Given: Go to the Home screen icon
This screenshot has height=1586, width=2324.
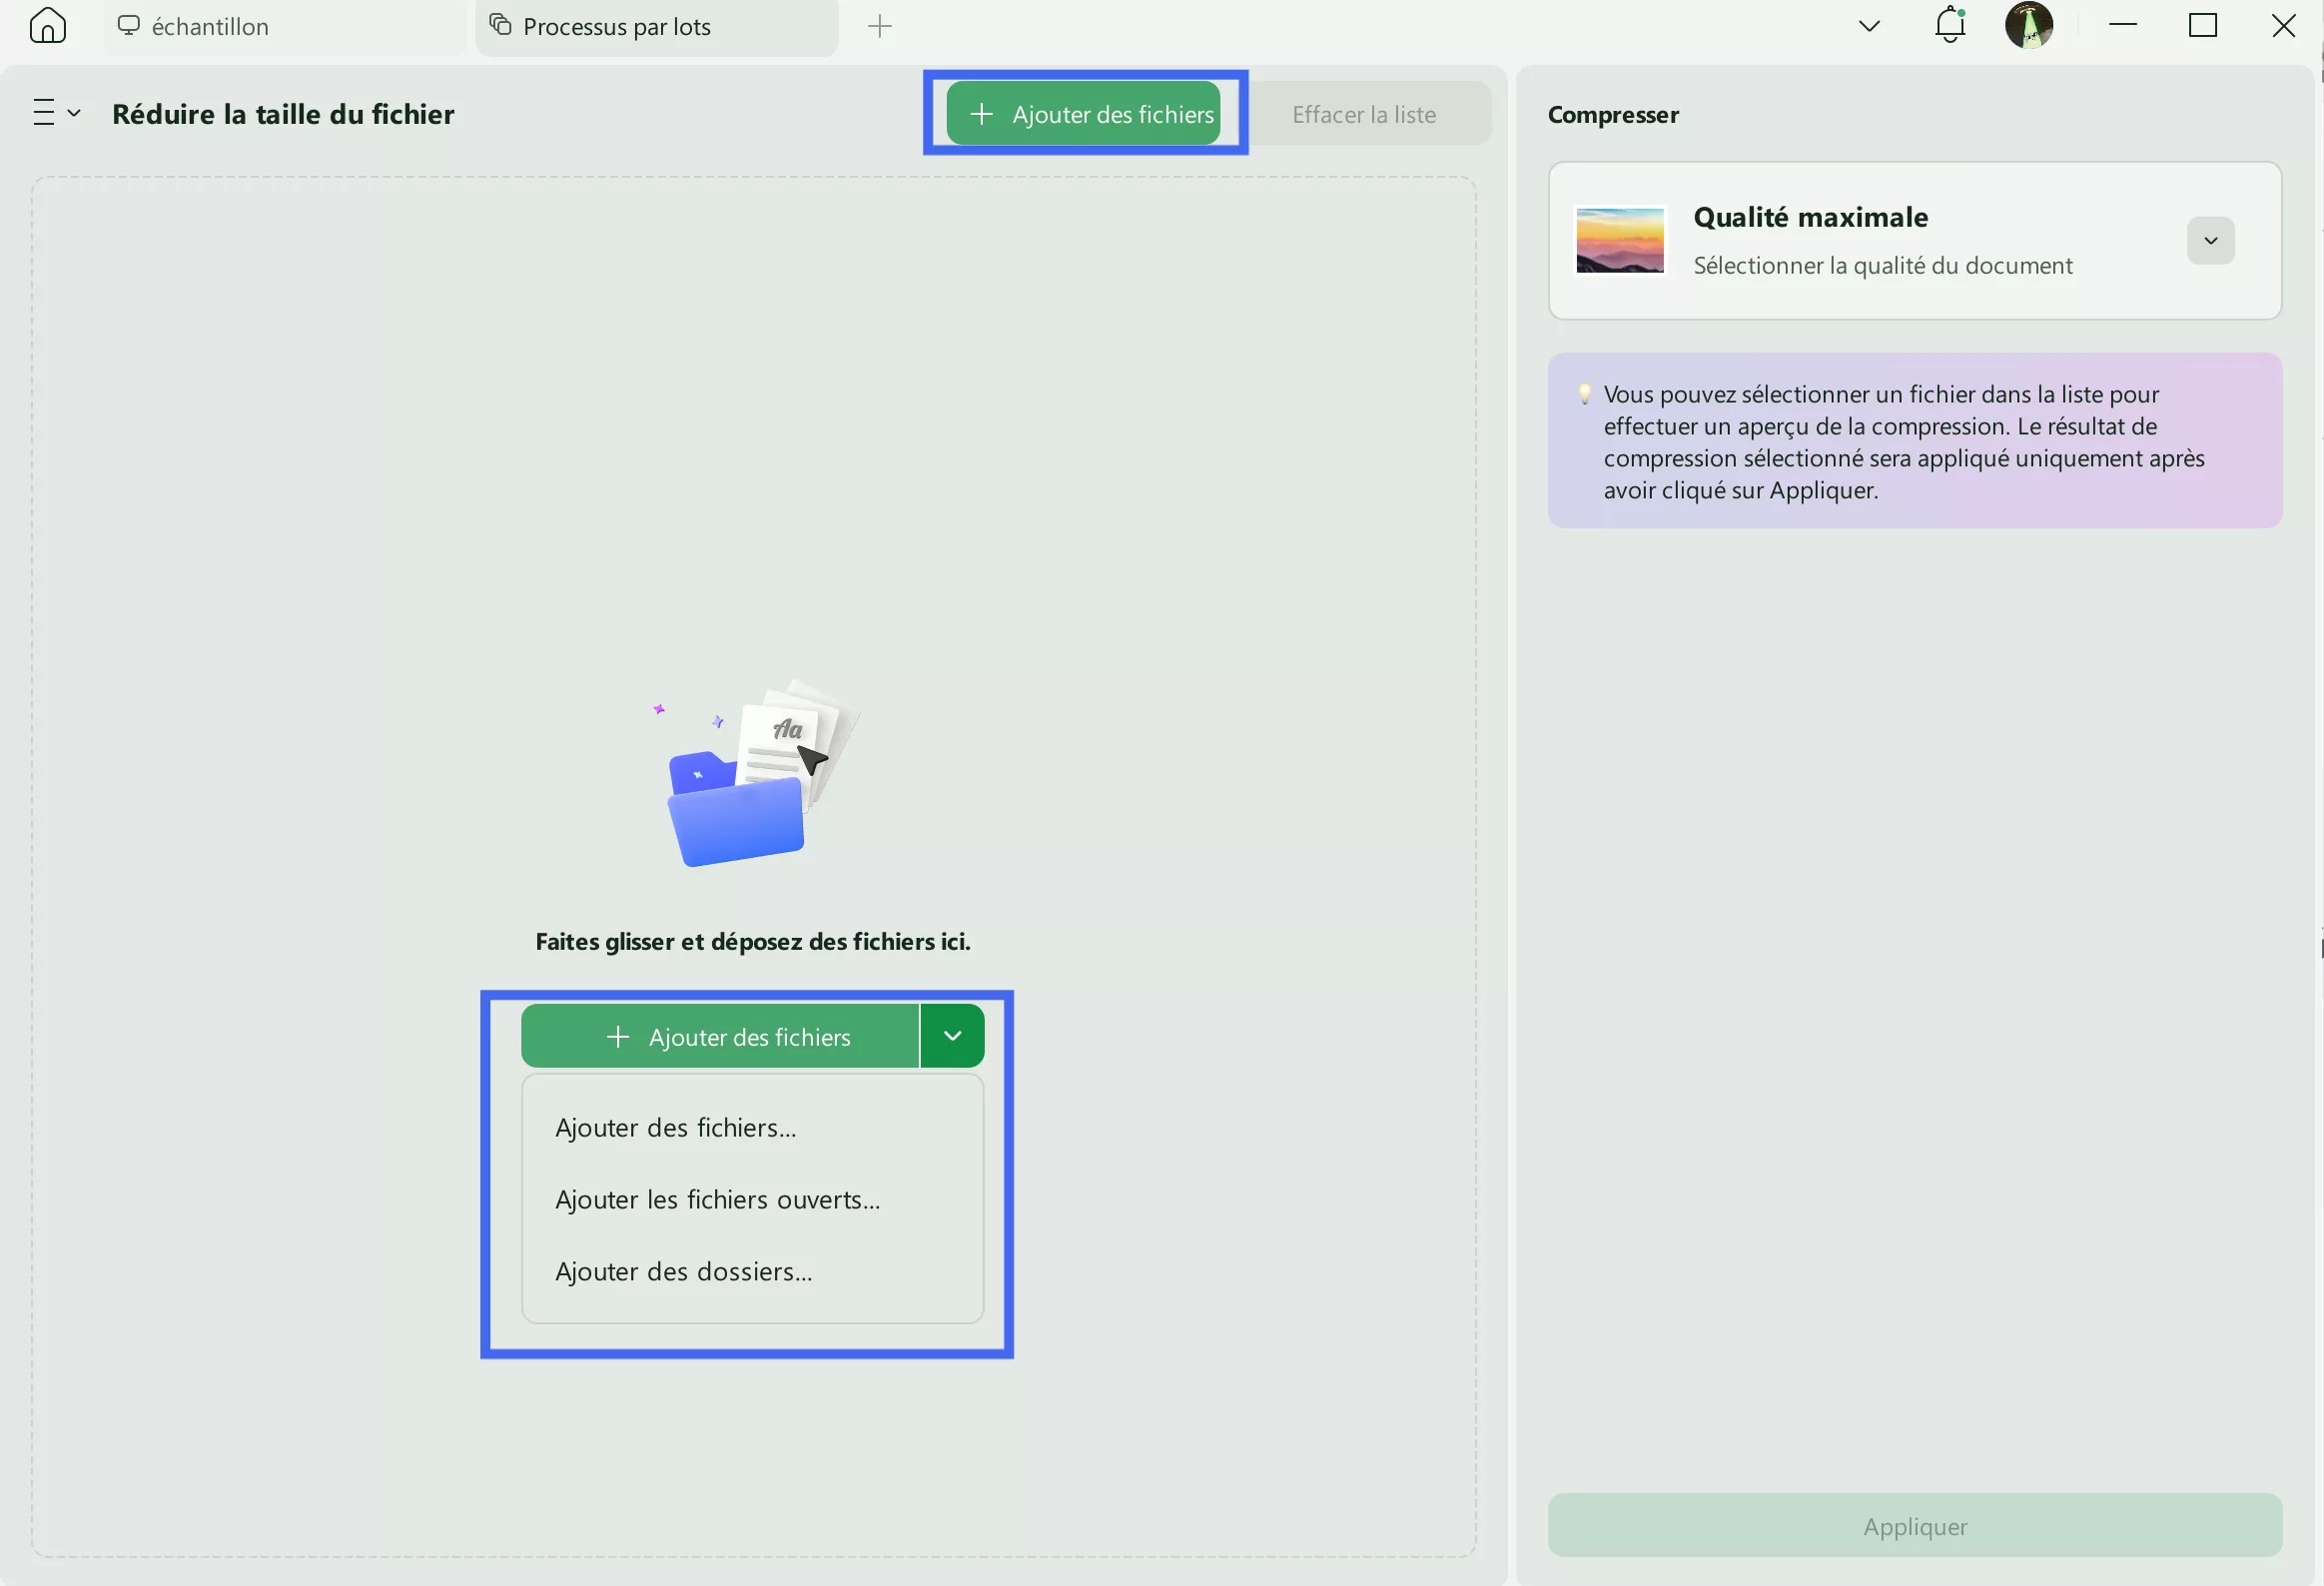Looking at the screenshot, I should pyautogui.click(x=47, y=26).
